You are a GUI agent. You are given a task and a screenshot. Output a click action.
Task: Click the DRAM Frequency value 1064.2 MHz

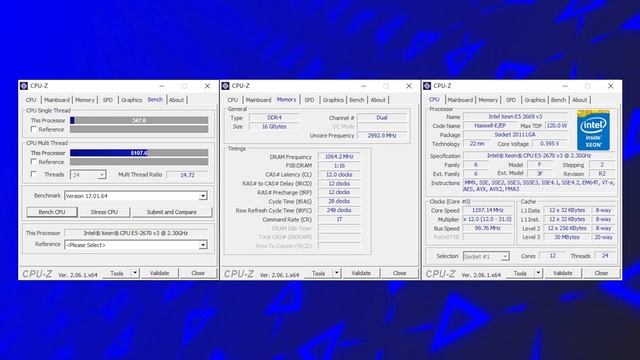point(339,157)
